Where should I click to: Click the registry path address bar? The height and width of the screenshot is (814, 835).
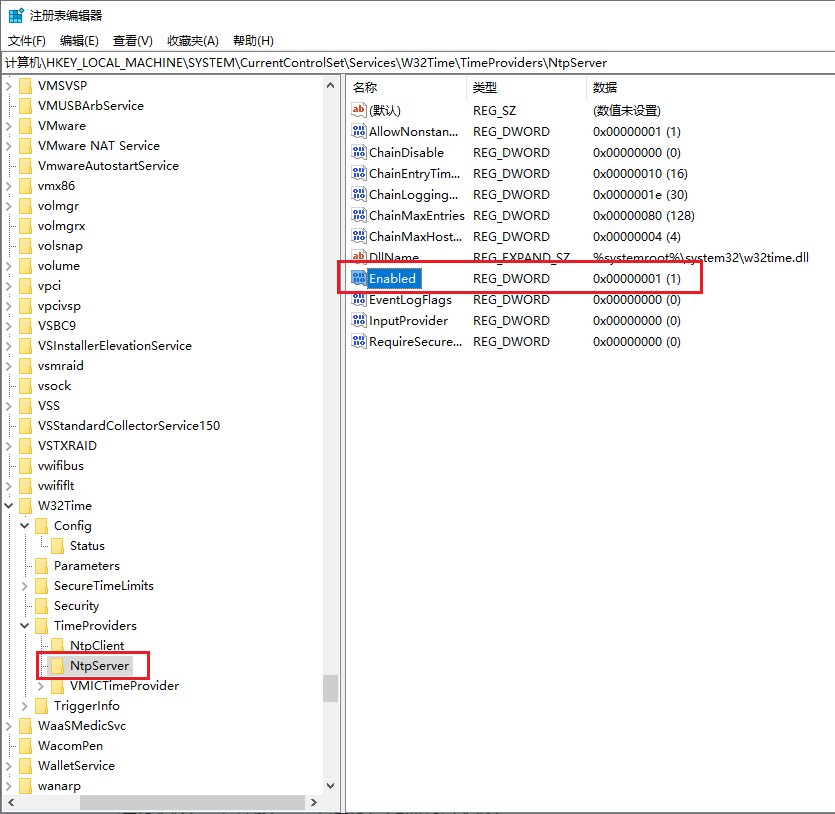[x=418, y=63]
